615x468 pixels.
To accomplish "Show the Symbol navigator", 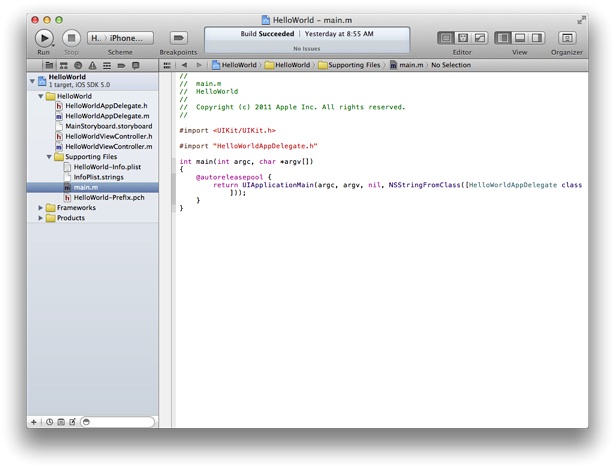I will point(63,65).
